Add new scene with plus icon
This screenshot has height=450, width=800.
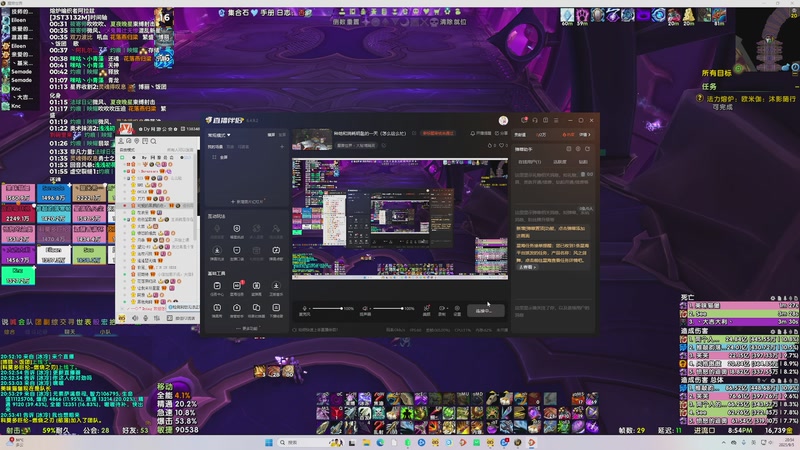click(x=282, y=146)
